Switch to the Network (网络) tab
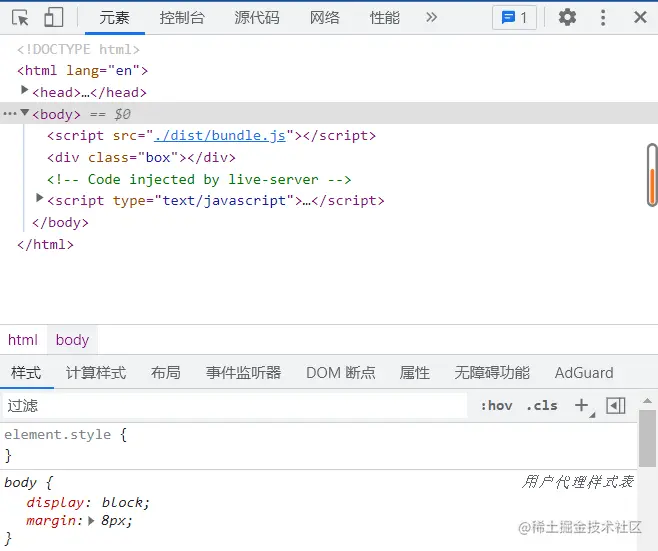The image size is (658, 551). point(324,18)
